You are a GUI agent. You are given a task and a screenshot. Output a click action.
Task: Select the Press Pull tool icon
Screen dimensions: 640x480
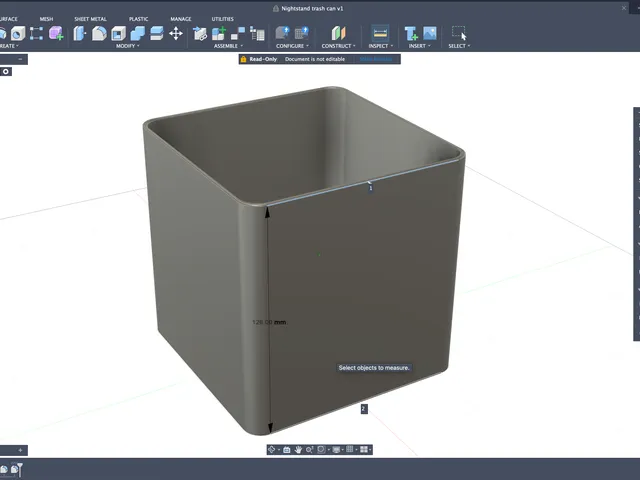coord(80,33)
